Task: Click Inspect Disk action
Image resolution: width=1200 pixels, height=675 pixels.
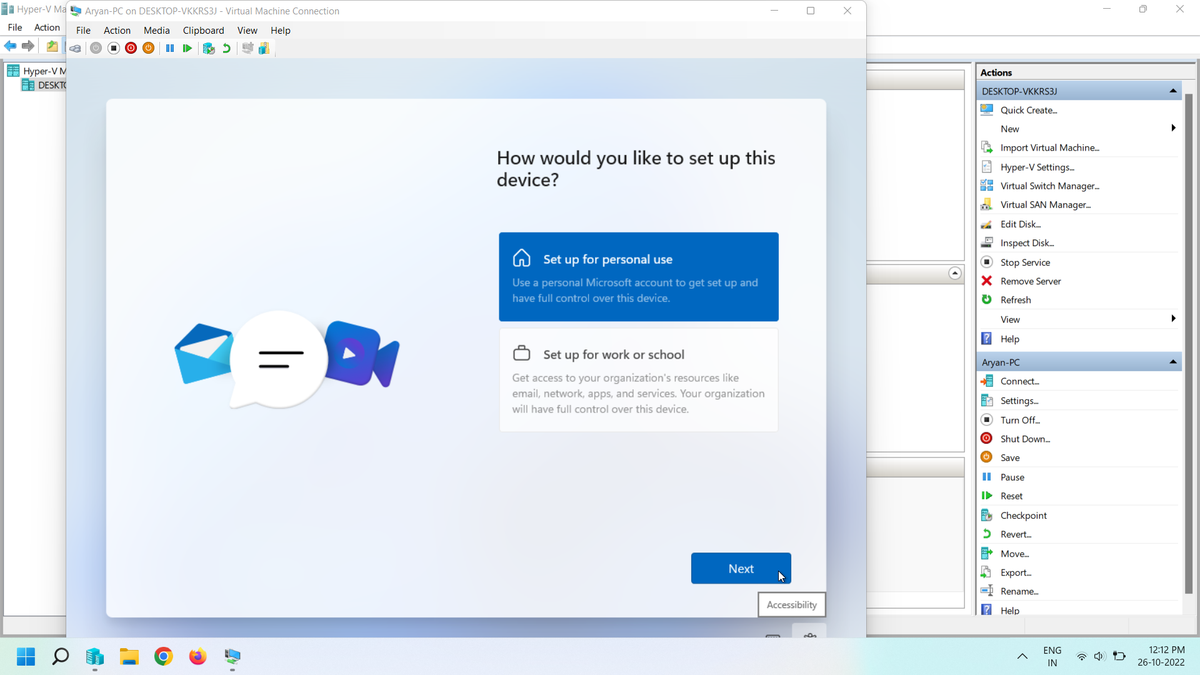Action: [x=1027, y=243]
